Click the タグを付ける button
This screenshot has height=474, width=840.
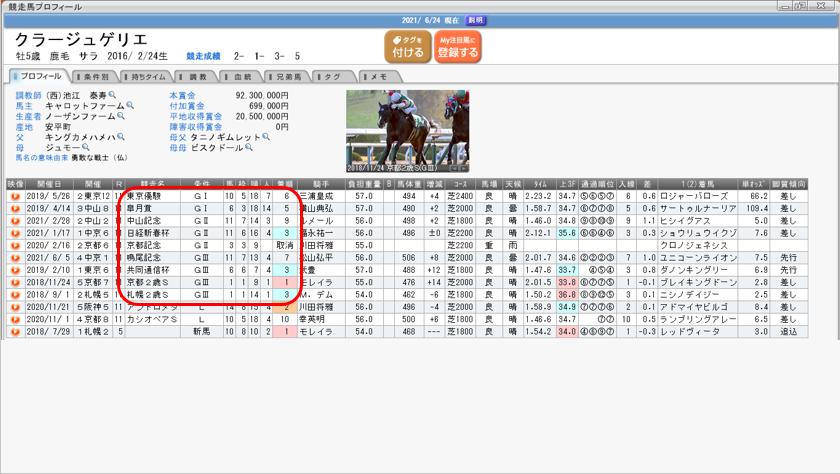tap(407, 47)
